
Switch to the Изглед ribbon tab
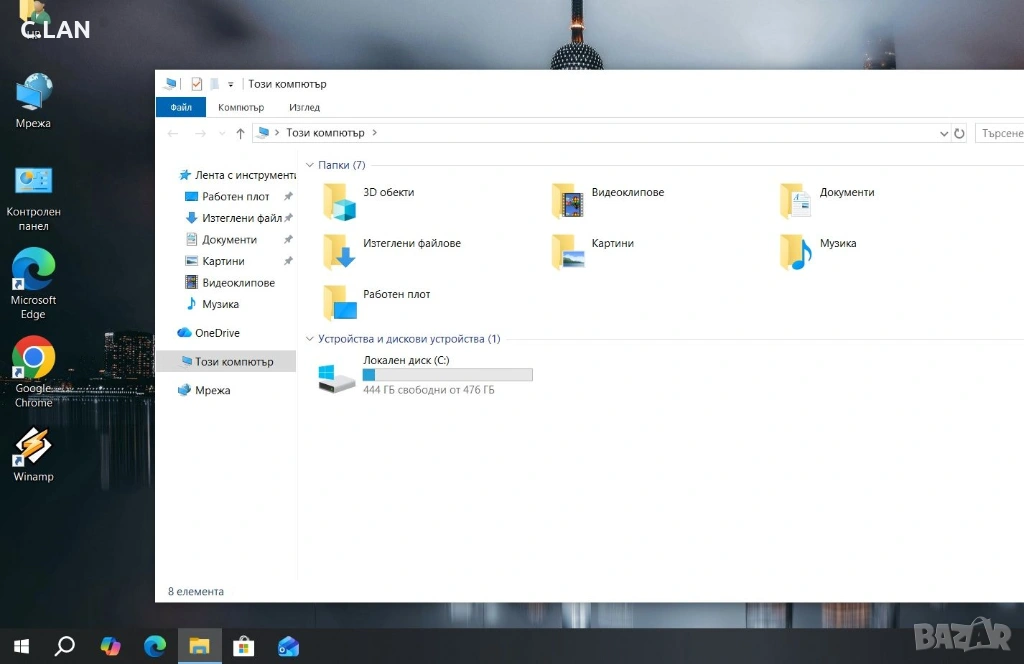(304, 107)
